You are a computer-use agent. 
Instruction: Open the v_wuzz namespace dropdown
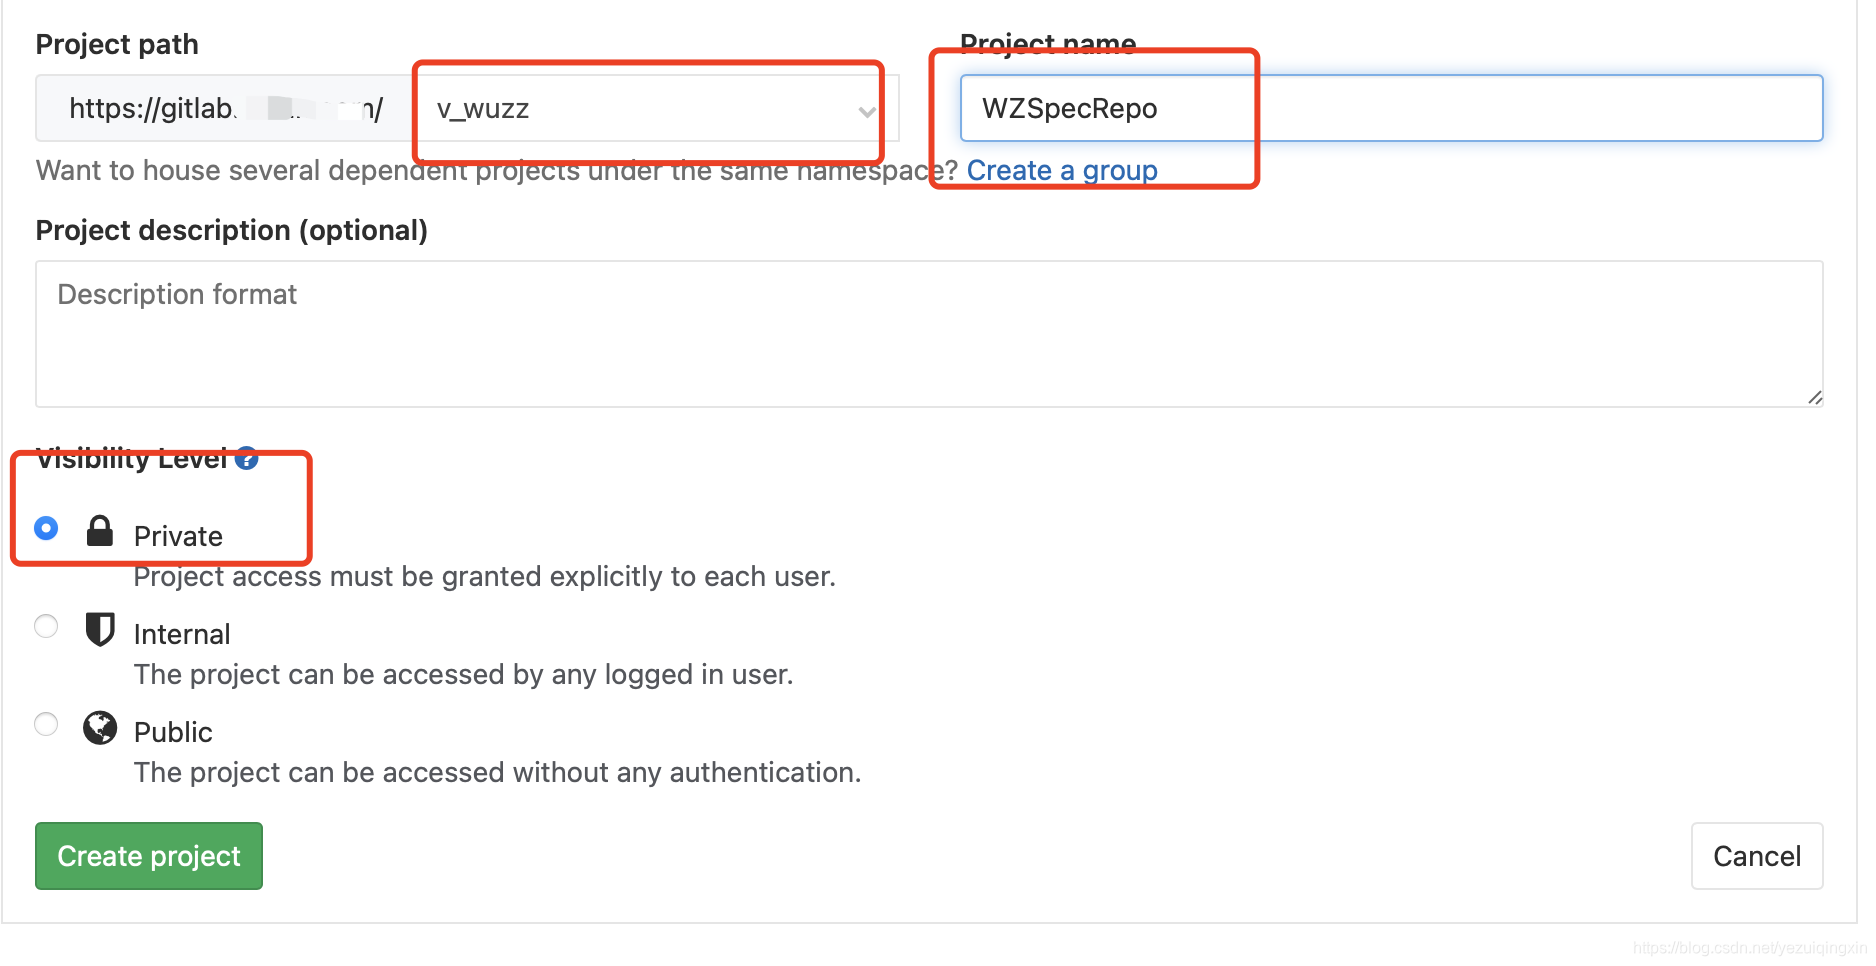coord(656,108)
